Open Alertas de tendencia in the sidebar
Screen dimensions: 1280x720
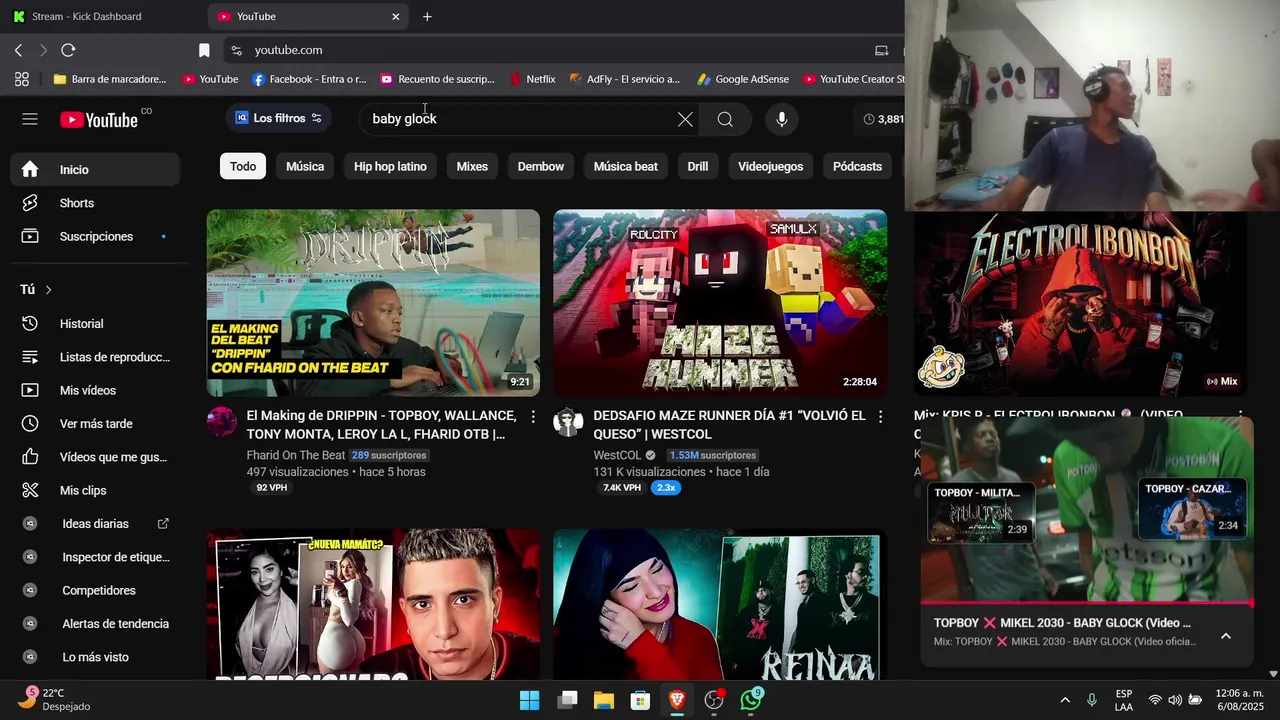coord(95,623)
